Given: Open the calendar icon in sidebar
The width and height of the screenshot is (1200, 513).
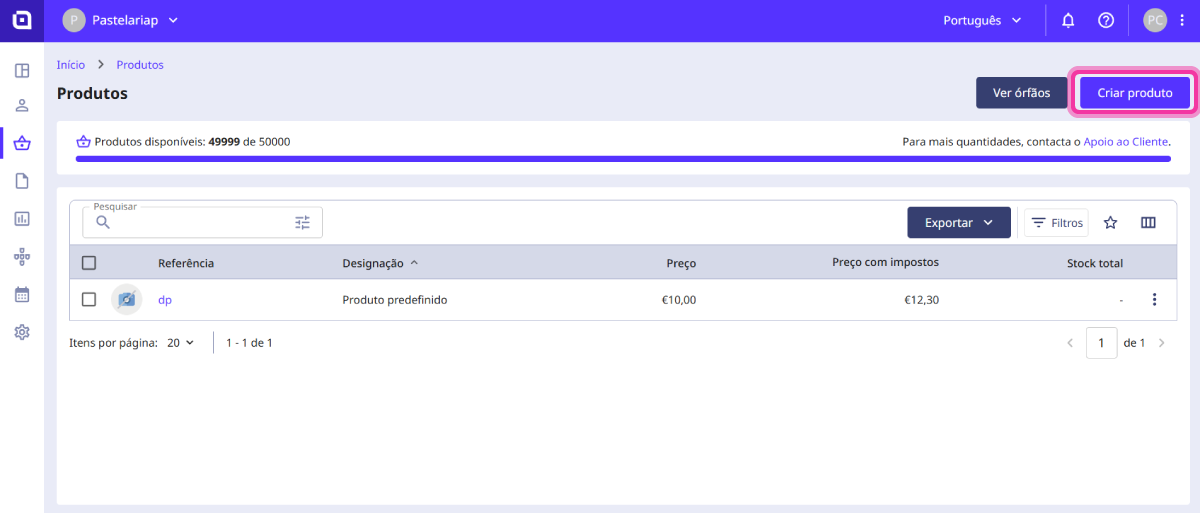Looking at the screenshot, I should point(22,295).
